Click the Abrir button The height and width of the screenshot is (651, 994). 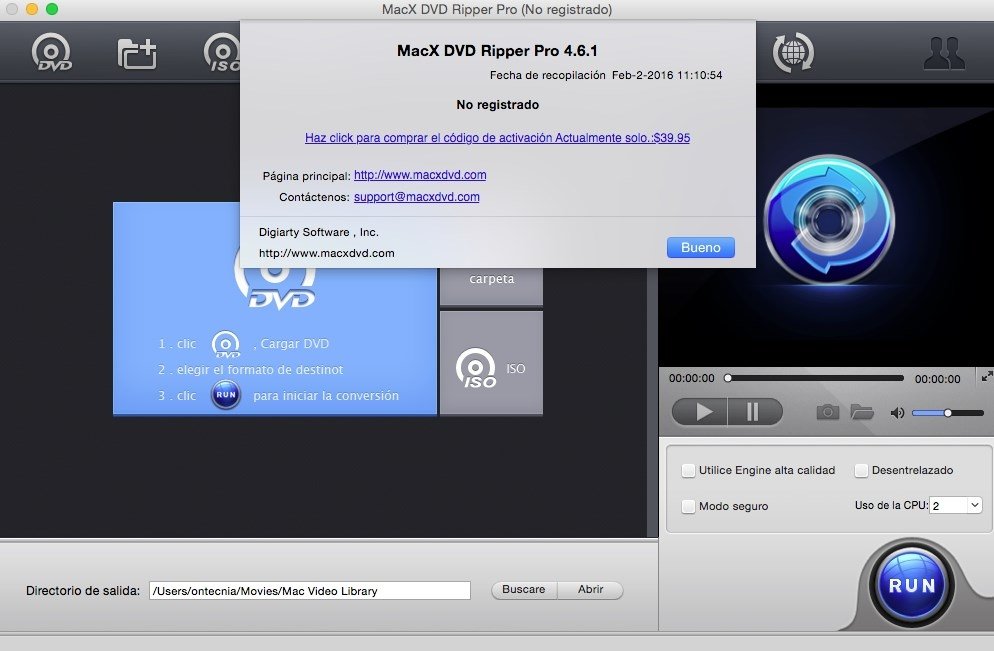click(590, 590)
